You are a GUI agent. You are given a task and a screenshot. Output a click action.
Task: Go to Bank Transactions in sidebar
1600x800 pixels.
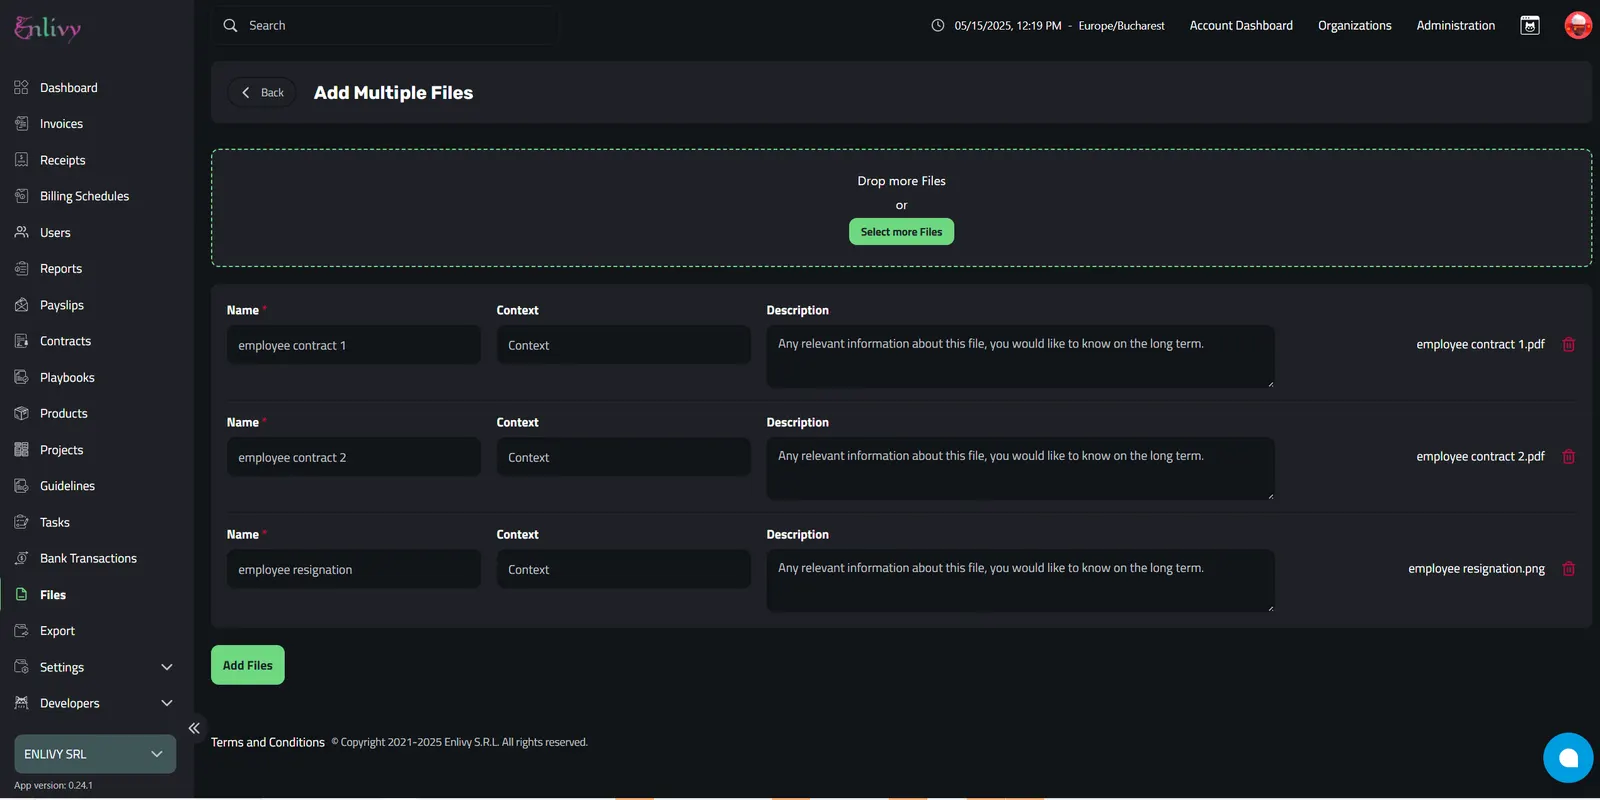point(88,558)
